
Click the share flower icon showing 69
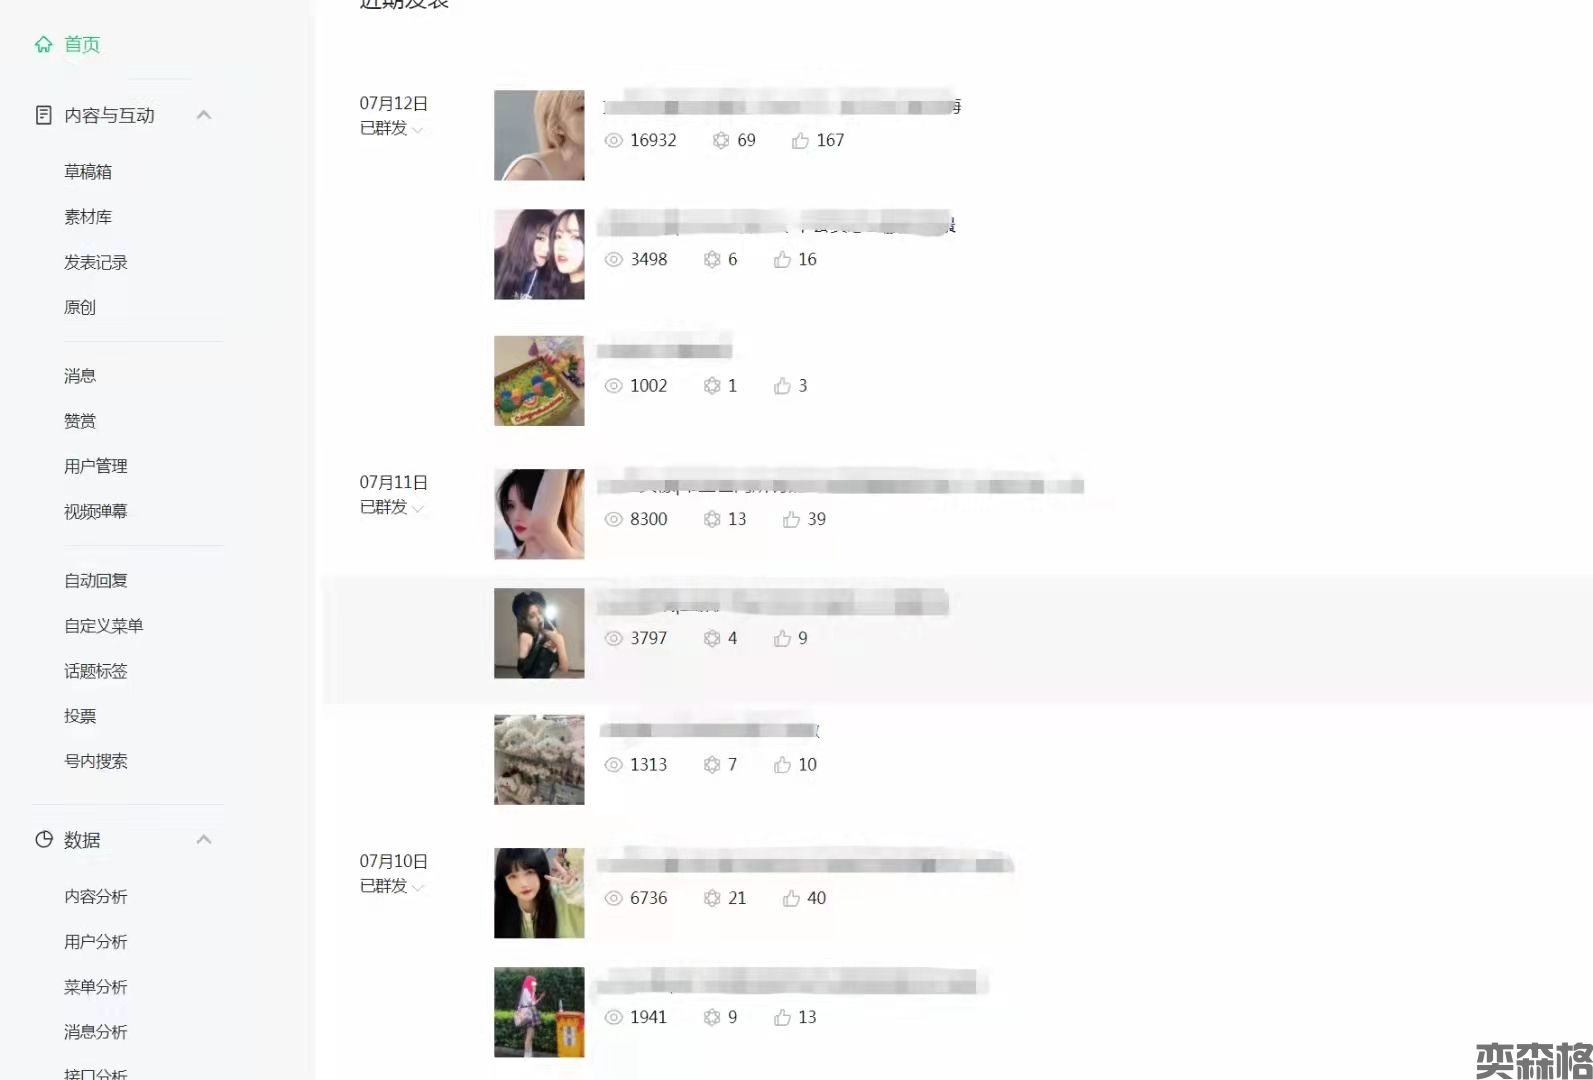point(720,141)
